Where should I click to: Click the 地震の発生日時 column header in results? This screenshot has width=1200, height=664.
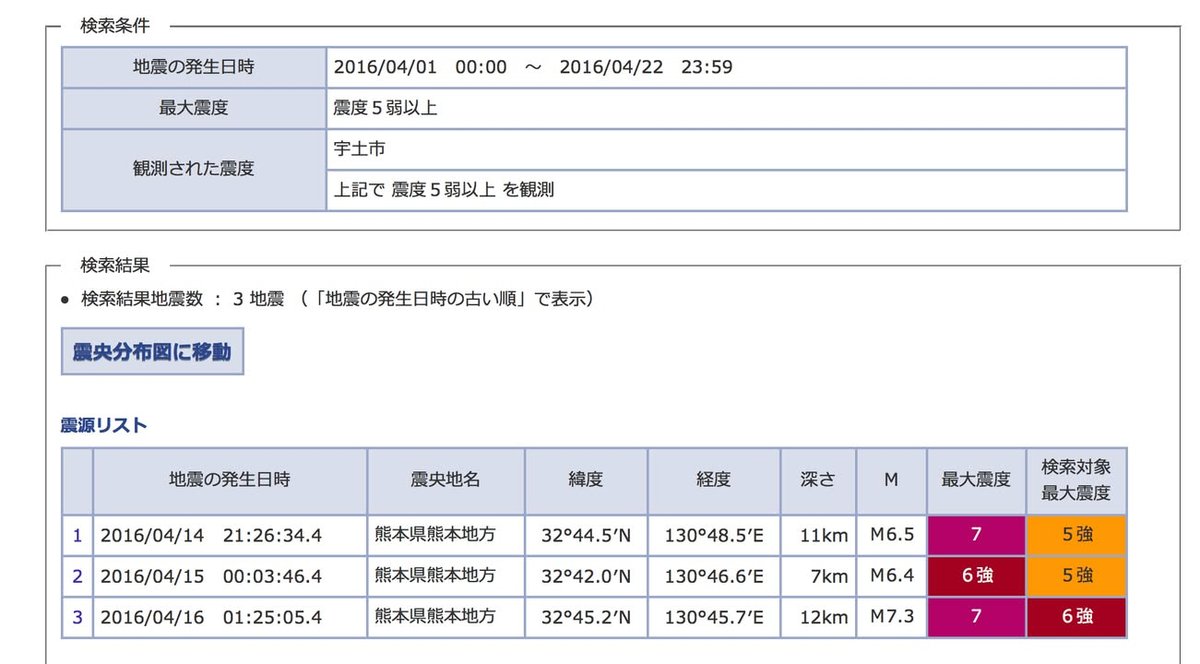[229, 480]
